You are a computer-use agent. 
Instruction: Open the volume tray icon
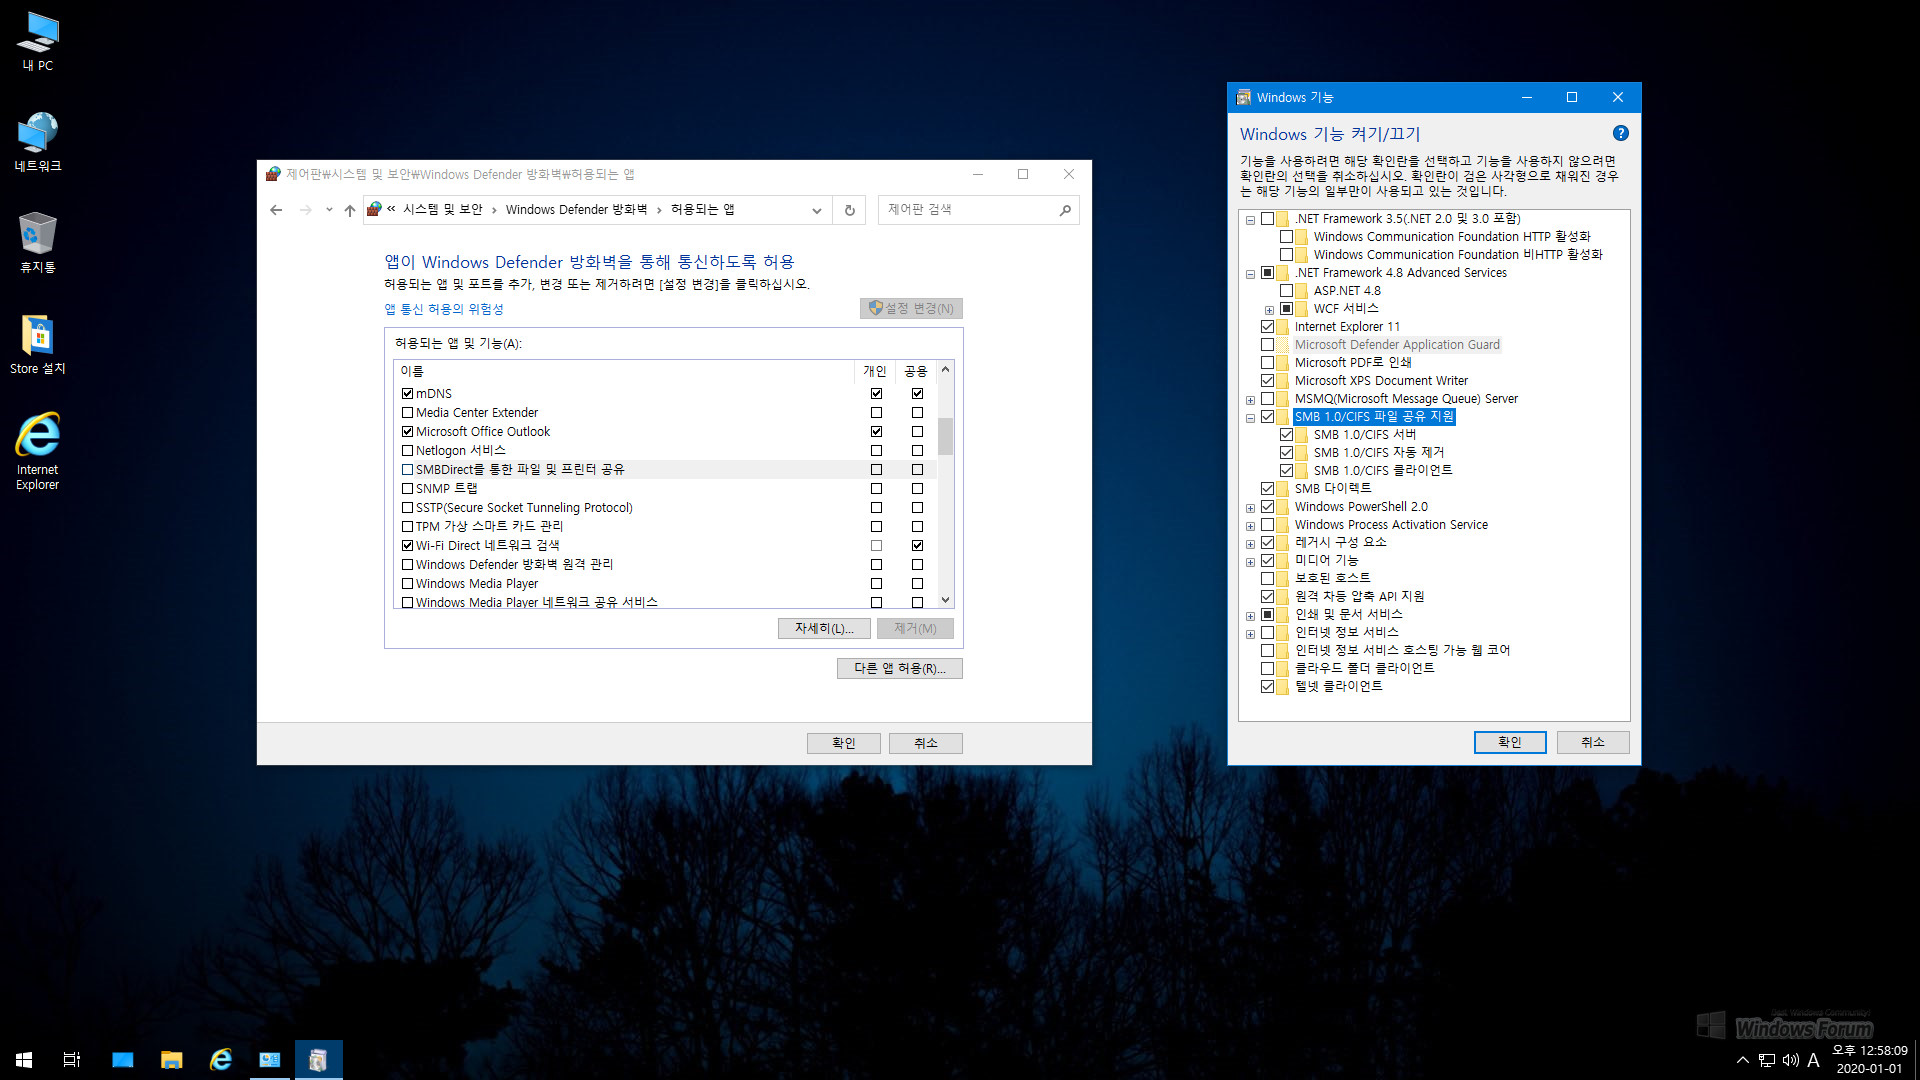pyautogui.click(x=1791, y=1060)
